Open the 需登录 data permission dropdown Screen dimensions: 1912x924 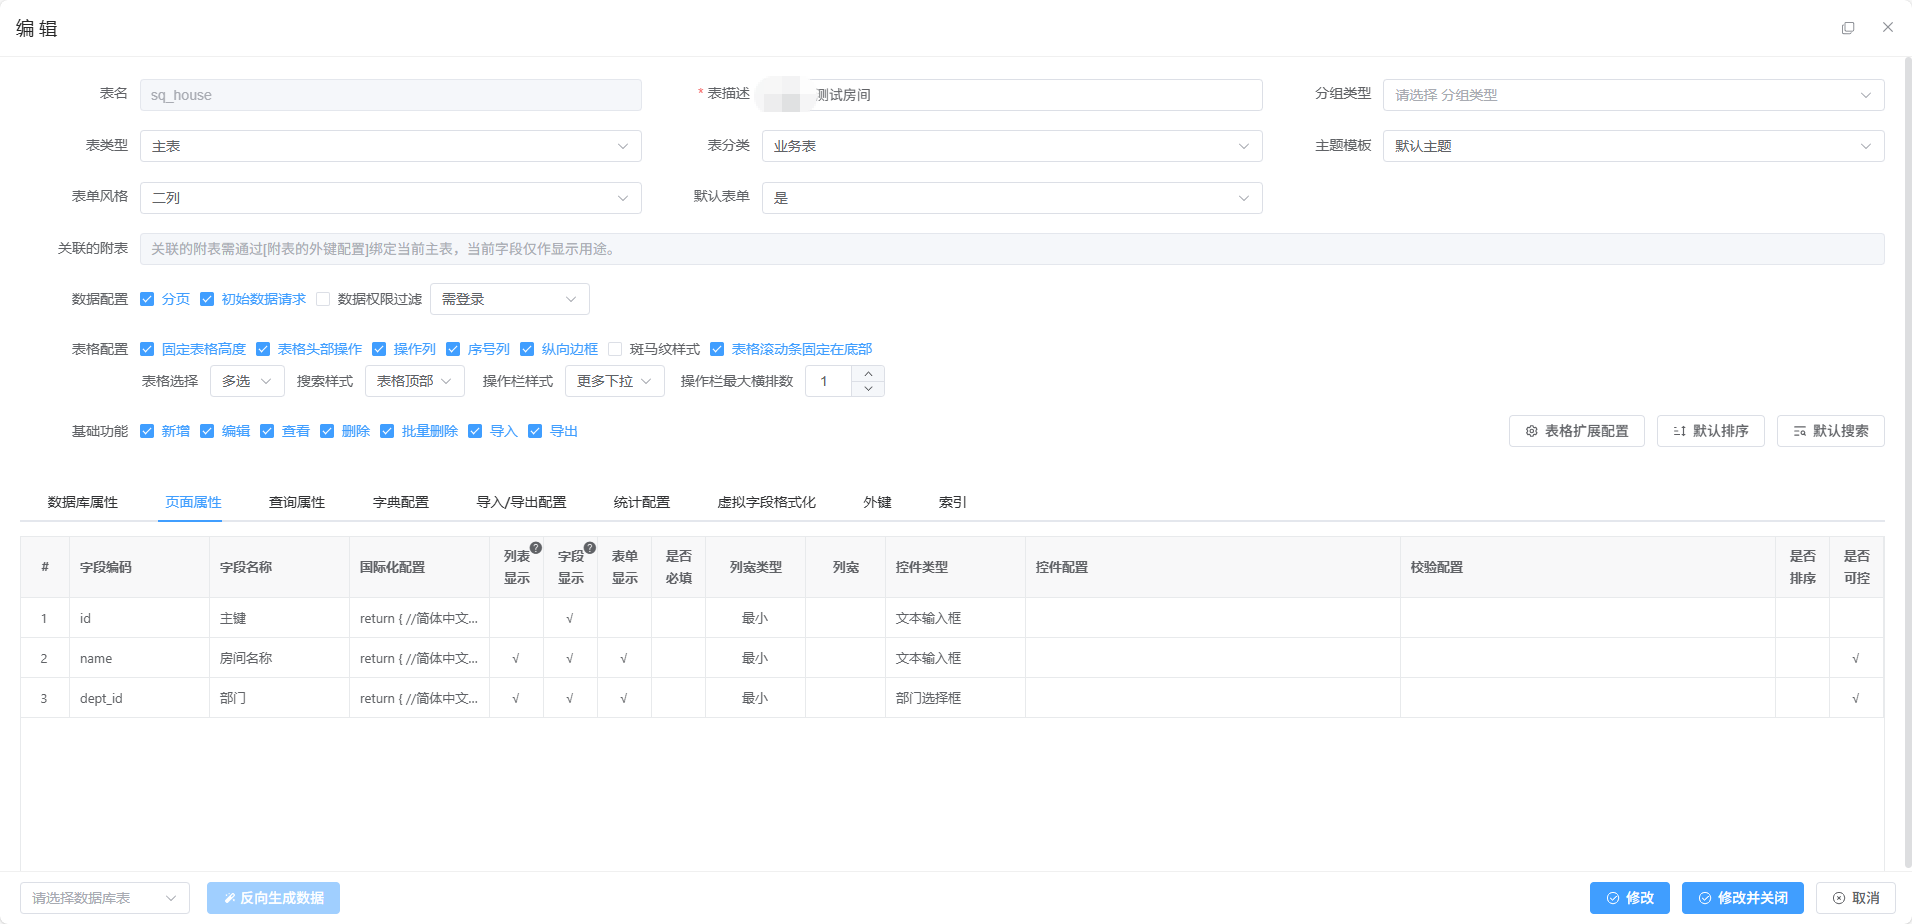[x=510, y=299]
